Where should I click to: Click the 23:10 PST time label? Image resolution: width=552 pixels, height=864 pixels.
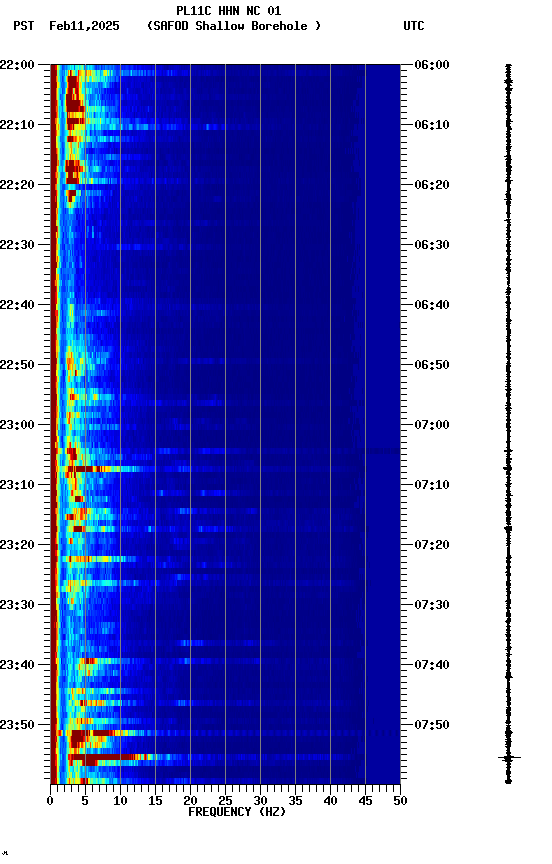(17, 485)
